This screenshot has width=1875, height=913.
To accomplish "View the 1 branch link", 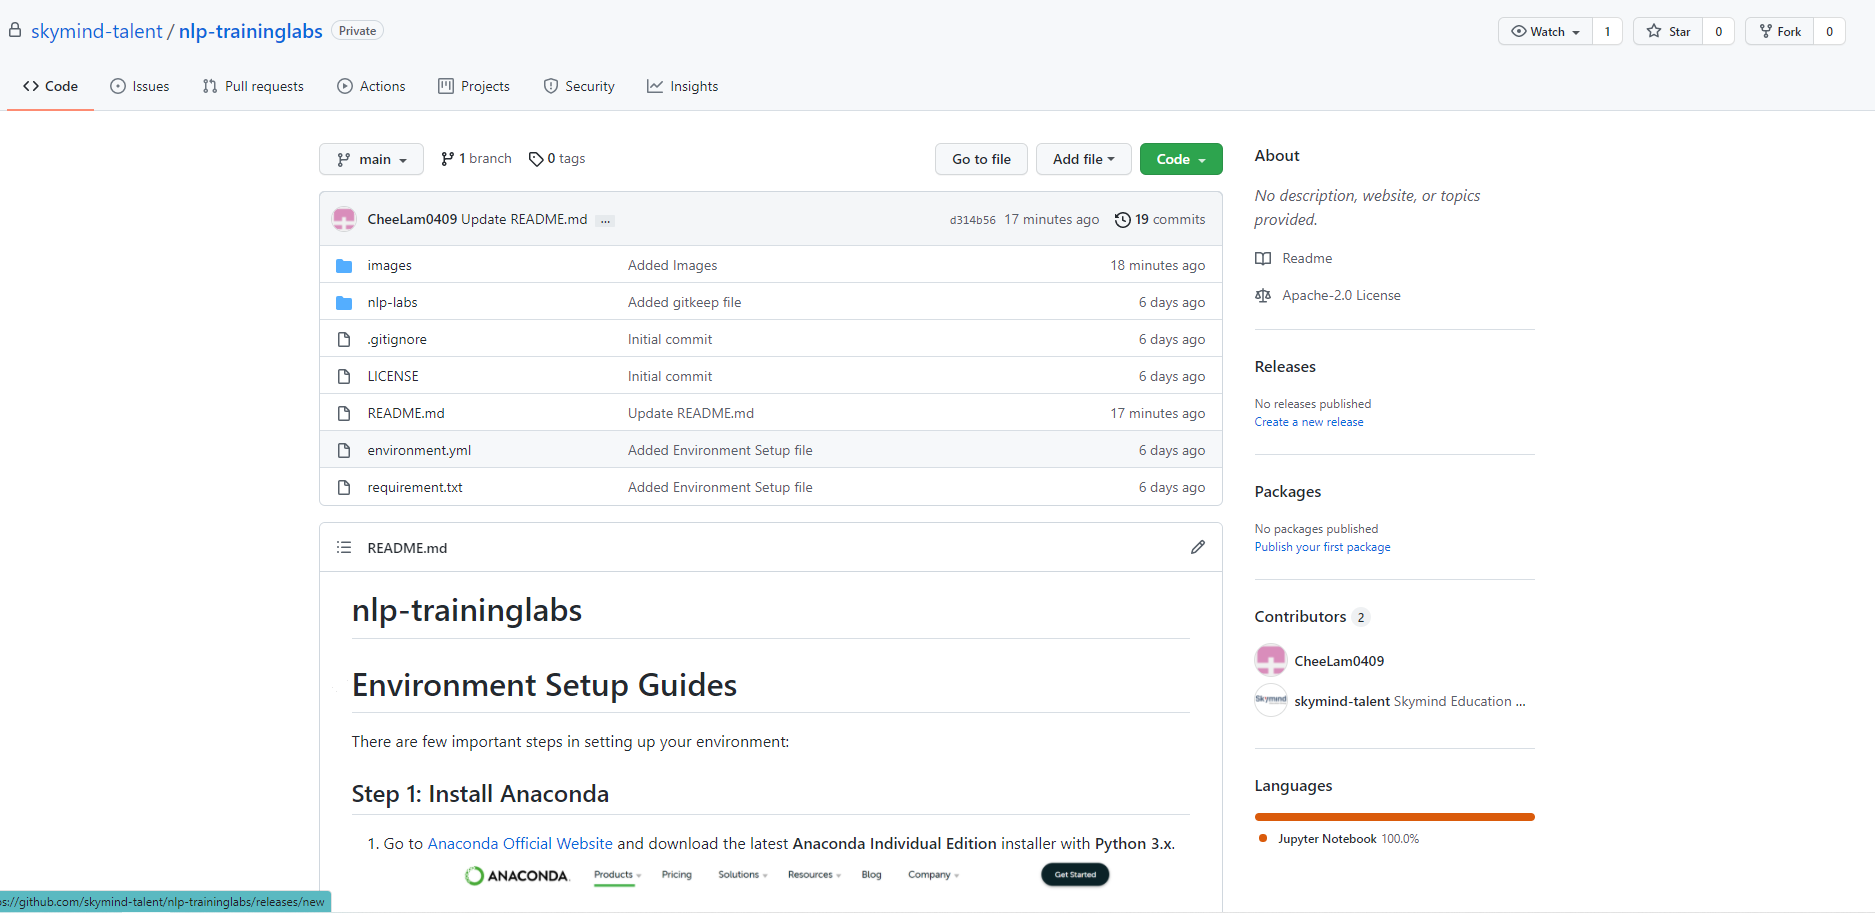I will click(476, 159).
